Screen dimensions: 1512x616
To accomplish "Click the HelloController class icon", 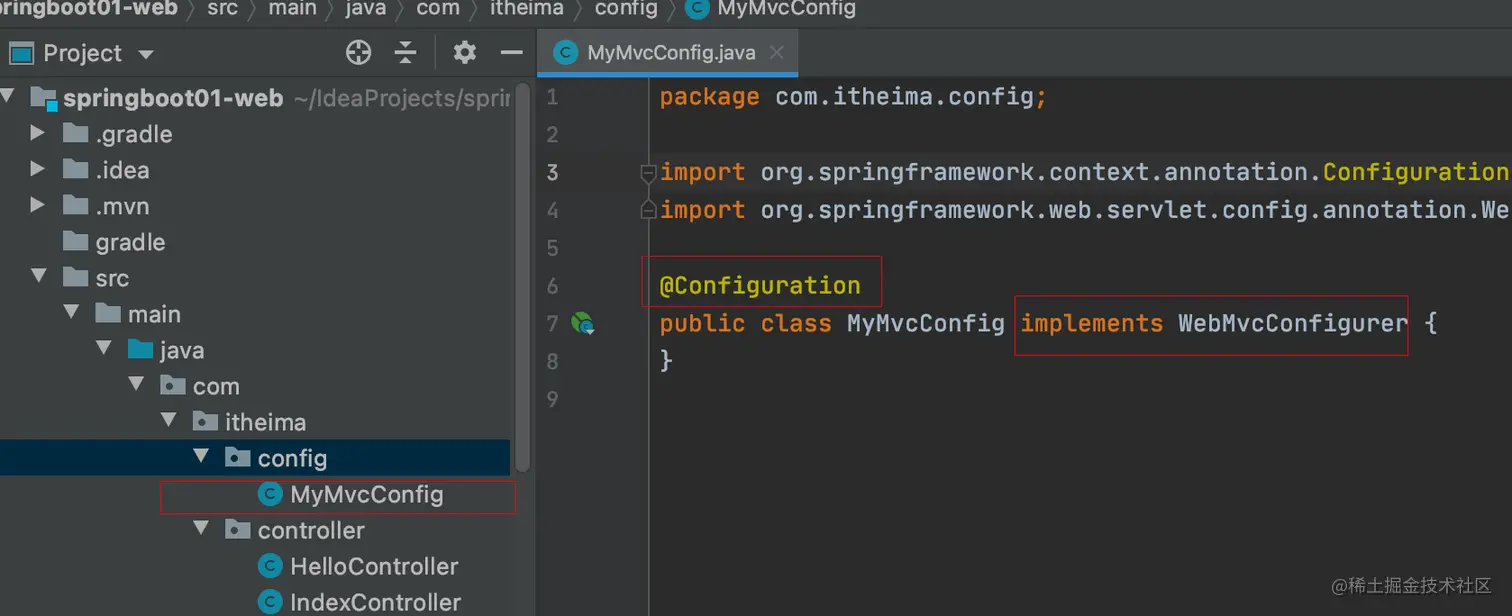I will pyautogui.click(x=269, y=566).
